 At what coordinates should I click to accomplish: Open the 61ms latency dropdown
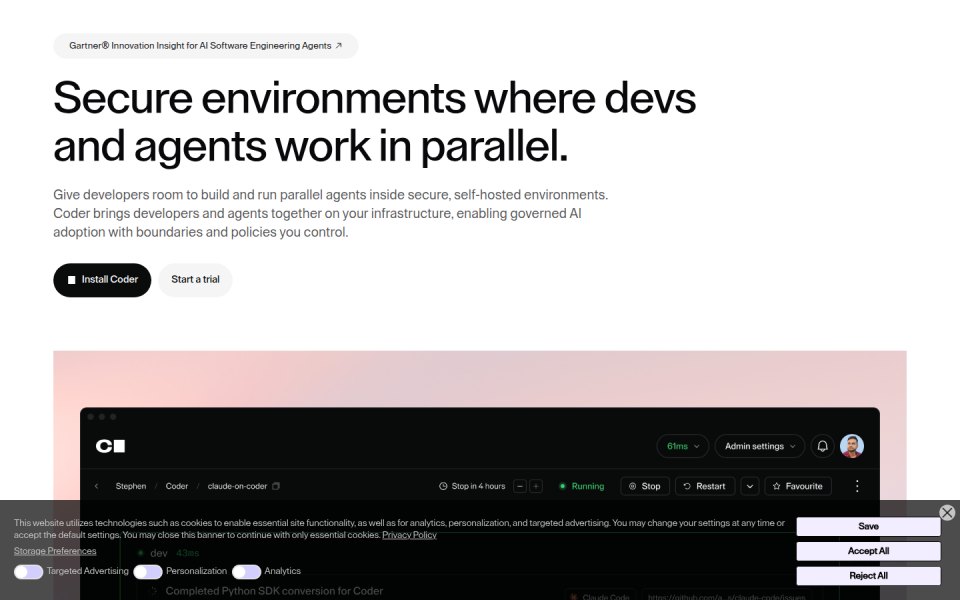pos(683,446)
